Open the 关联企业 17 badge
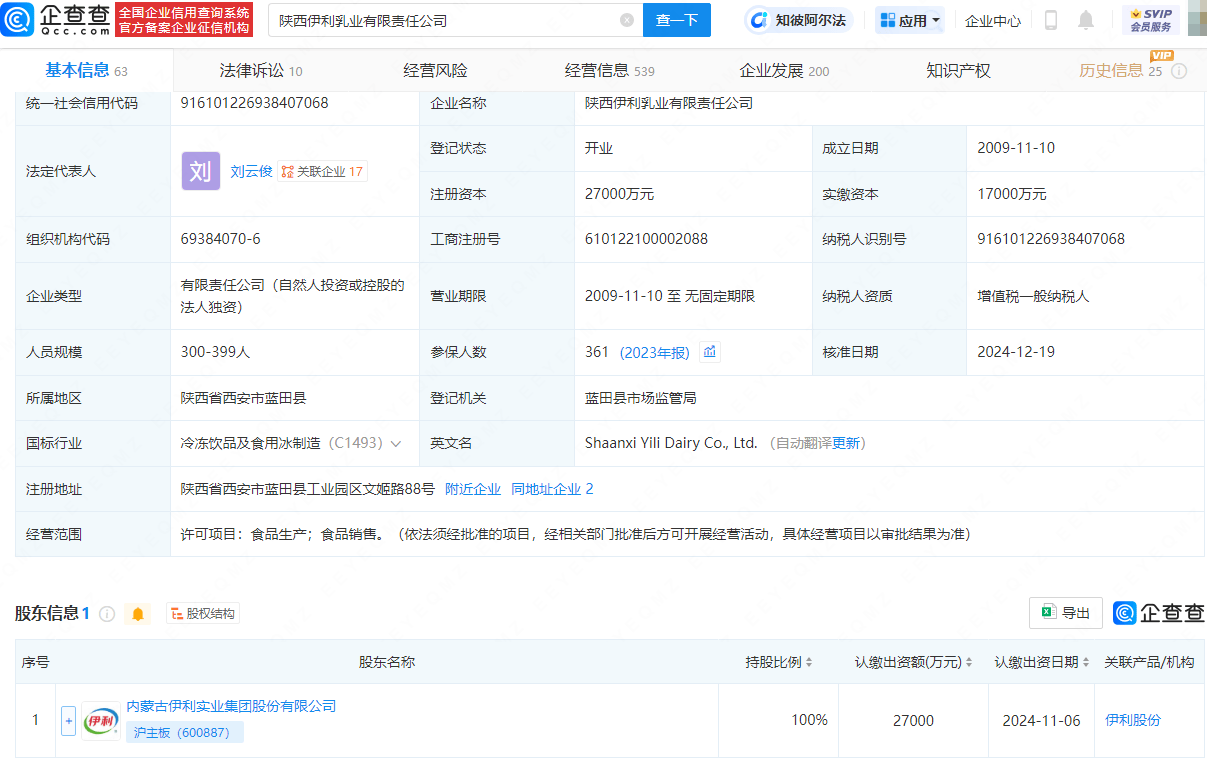This screenshot has width=1207, height=758. pyautogui.click(x=322, y=171)
